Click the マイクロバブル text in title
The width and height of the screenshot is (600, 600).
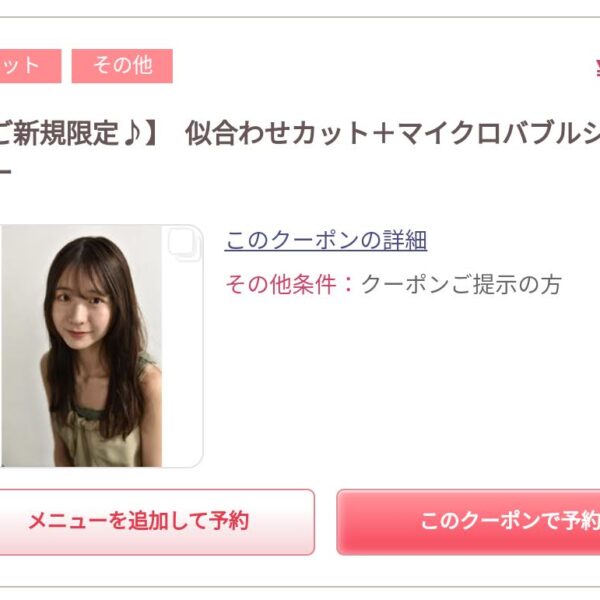[484, 134]
